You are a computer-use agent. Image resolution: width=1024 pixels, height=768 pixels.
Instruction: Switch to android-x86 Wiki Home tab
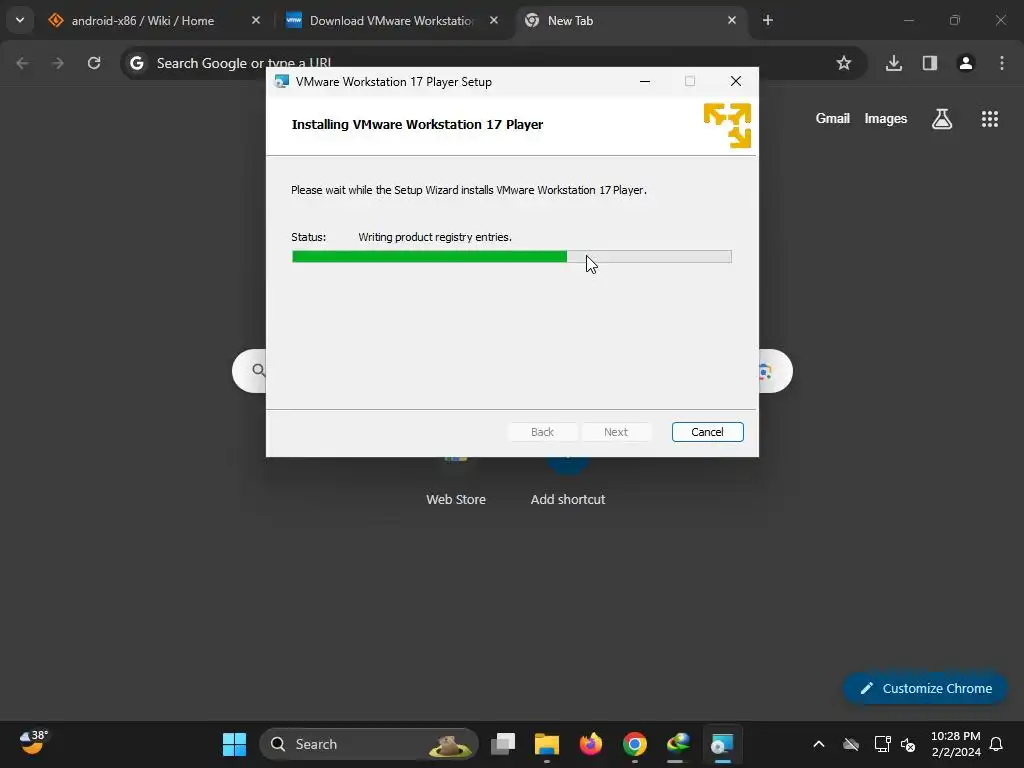coord(142,21)
